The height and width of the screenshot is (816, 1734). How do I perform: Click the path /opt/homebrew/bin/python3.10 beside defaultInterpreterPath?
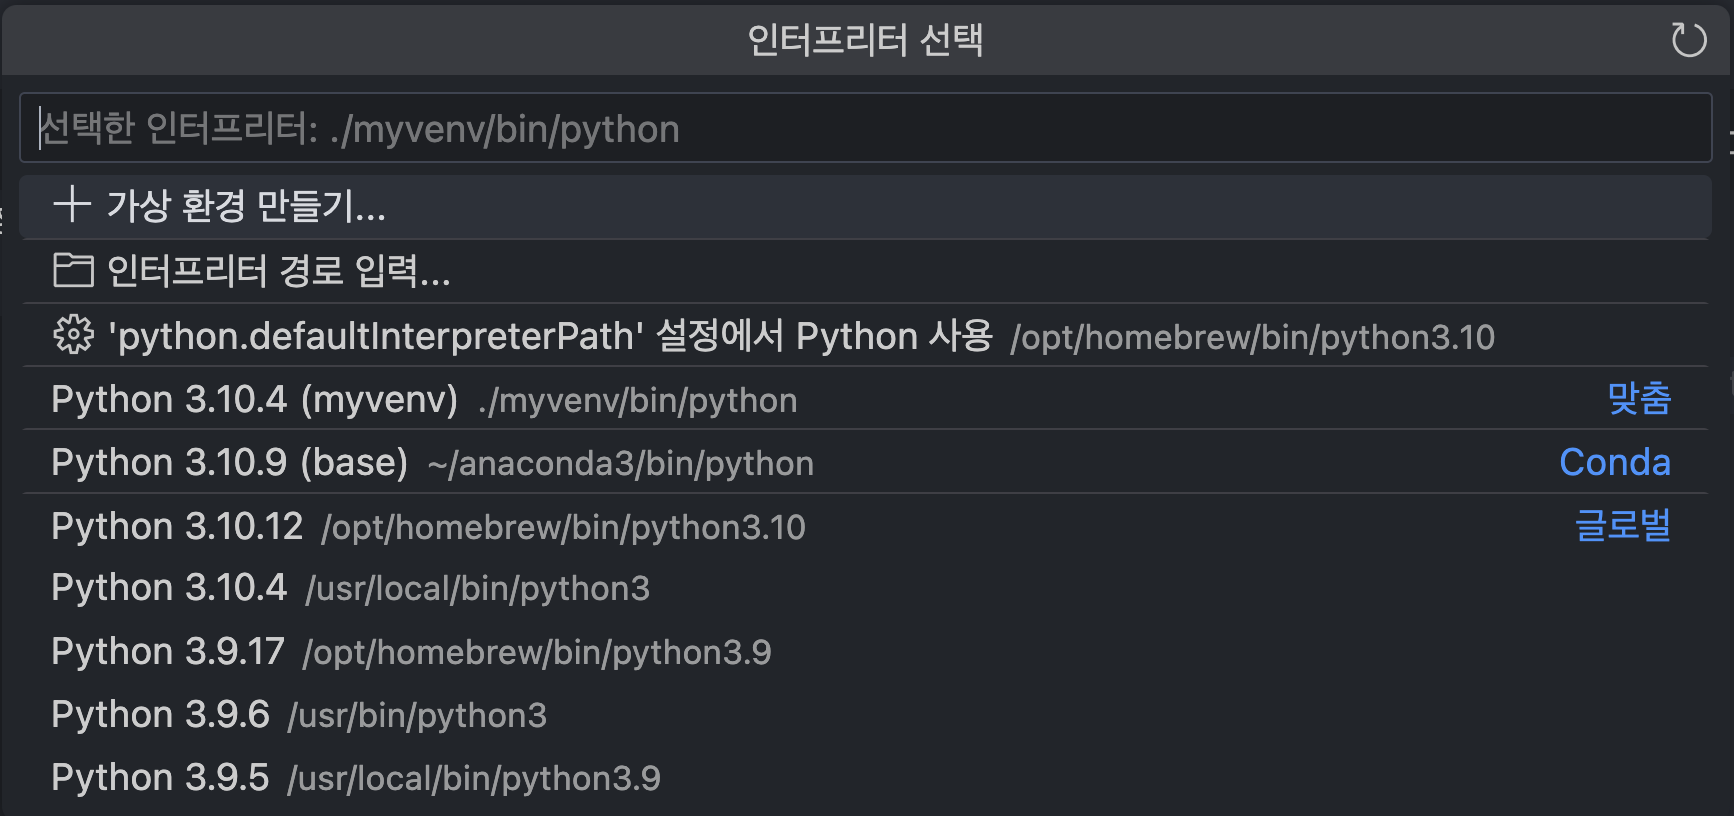[1253, 338]
